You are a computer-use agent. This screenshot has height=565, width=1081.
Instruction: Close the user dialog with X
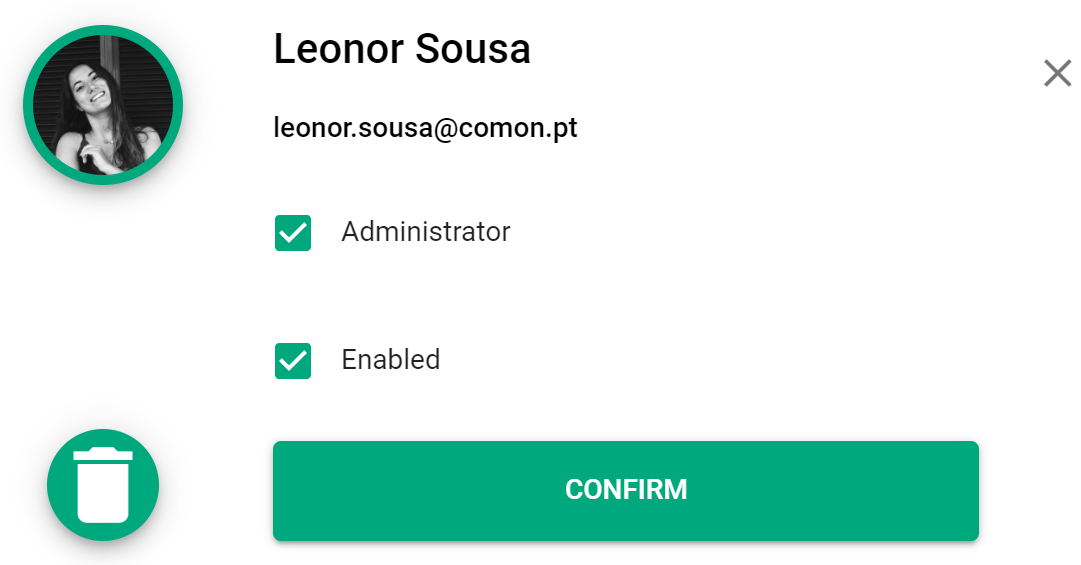1058,73
